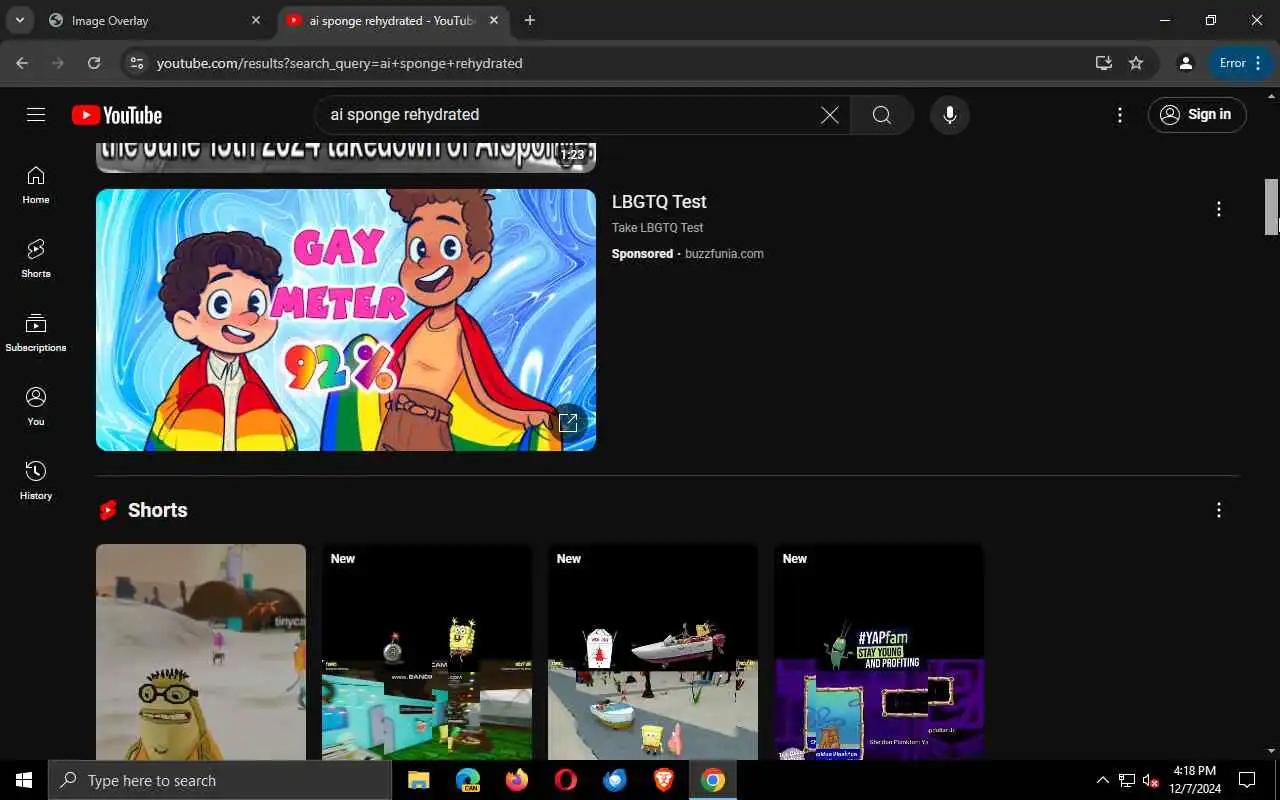Viewport: 1280px width, 800px height.
Task: Open the muted volume tray icon
Action: (1151, 780)
